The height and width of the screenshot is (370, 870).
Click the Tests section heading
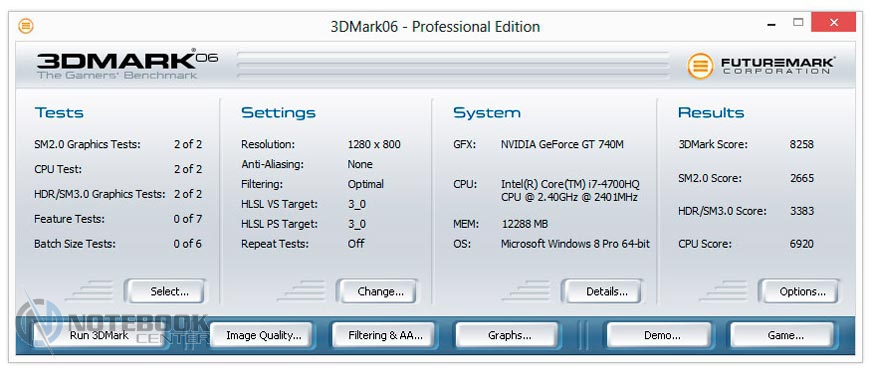point(59,113)
